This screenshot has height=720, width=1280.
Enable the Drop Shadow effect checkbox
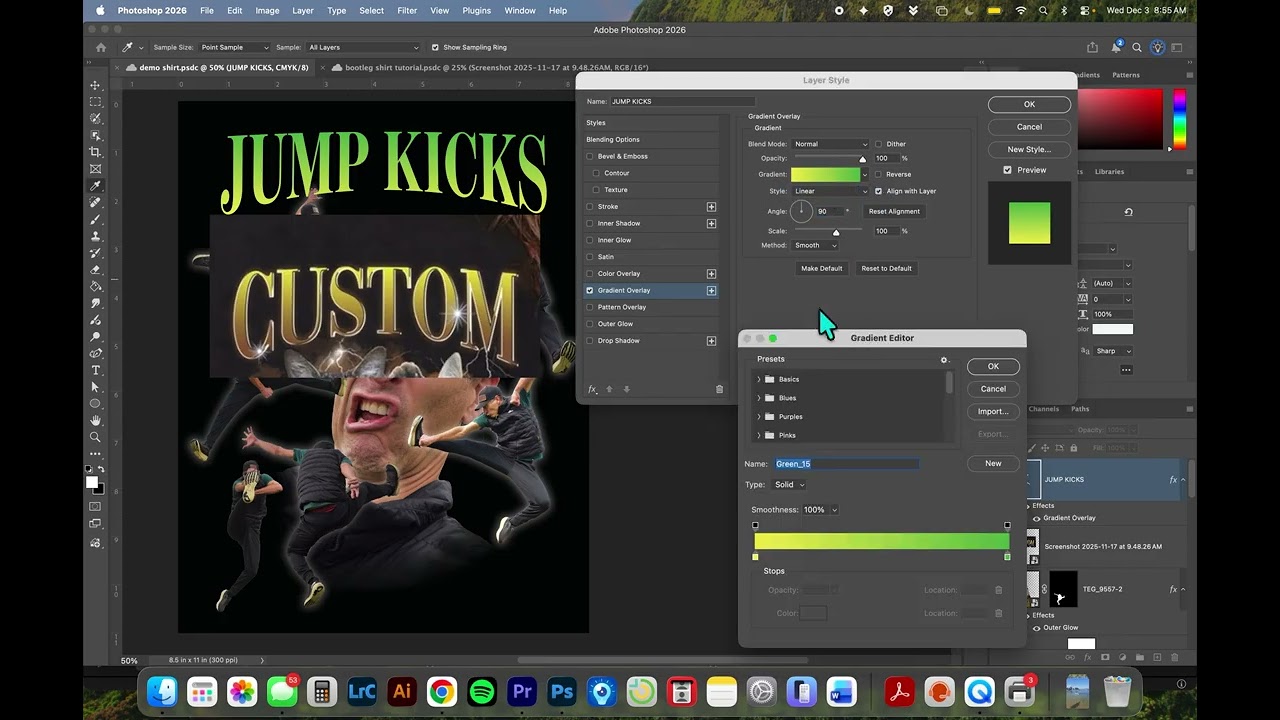(590, 341)
